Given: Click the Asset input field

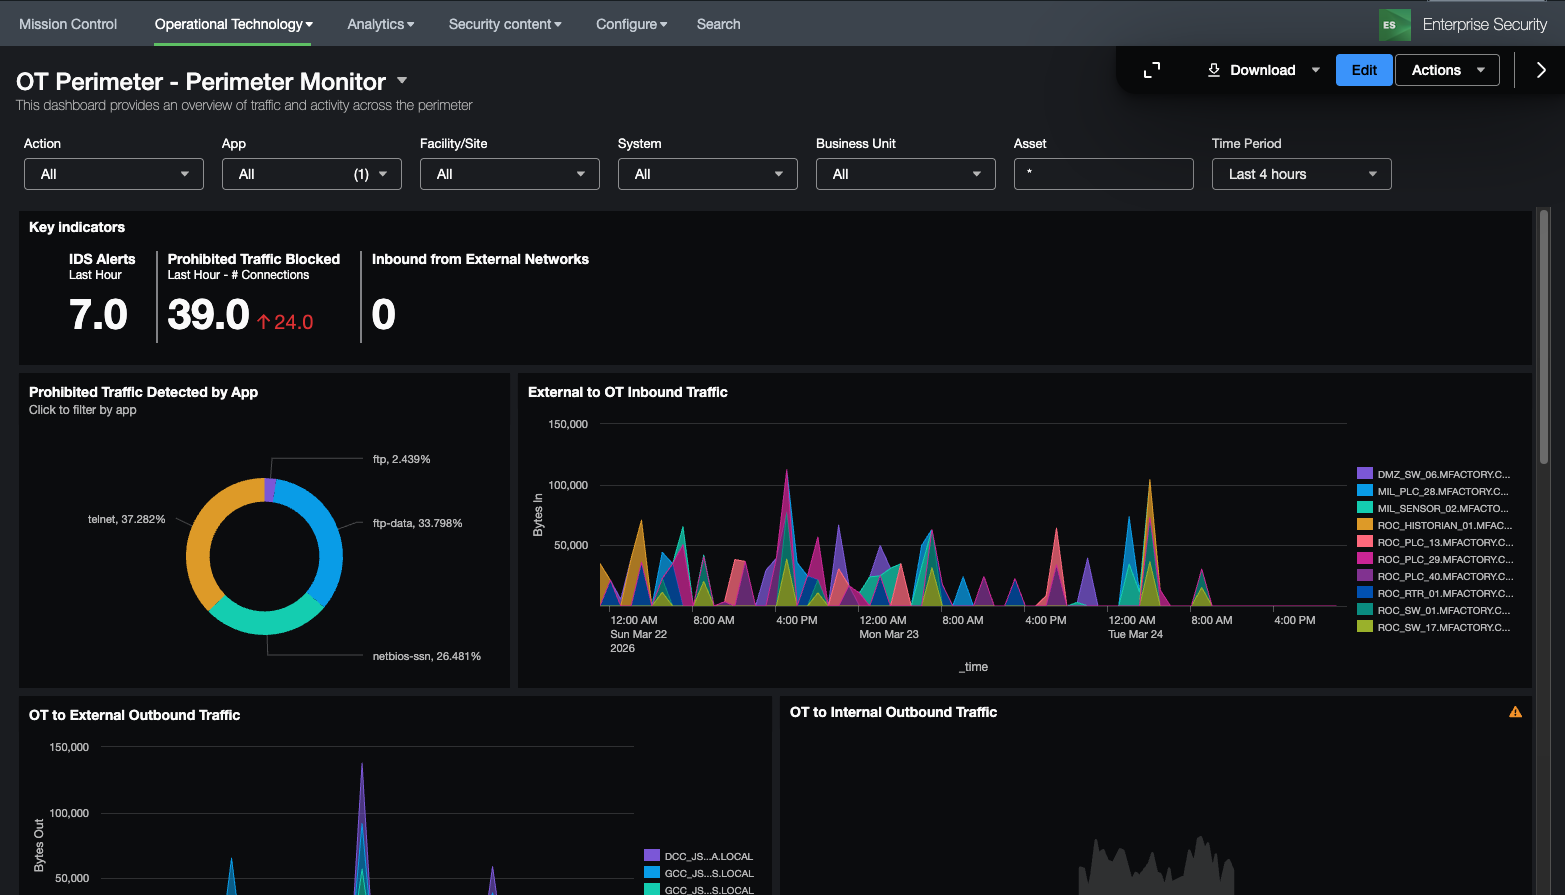Looking at the screenshot, I should (1103, 174).
